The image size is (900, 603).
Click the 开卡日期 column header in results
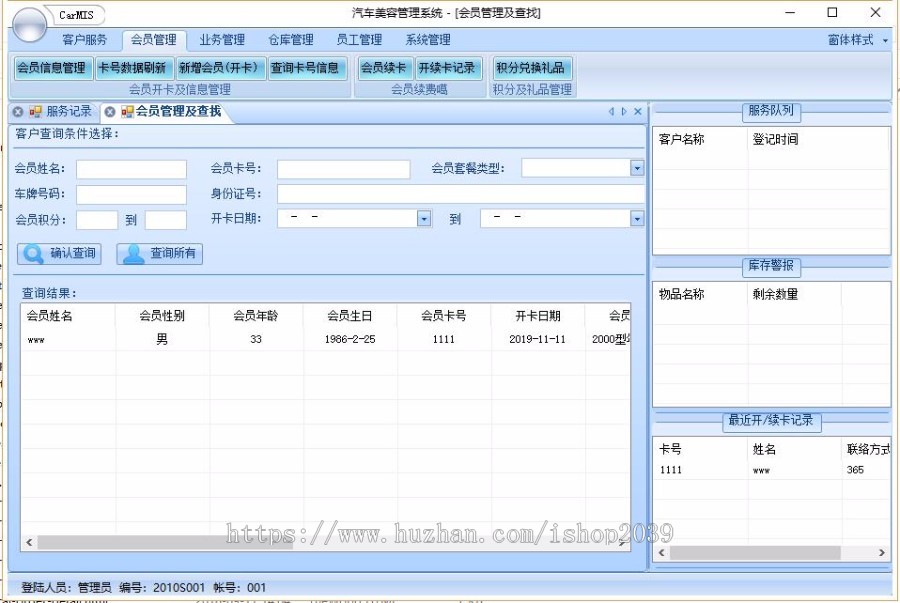pyautogui.click(x=538, y=316)
